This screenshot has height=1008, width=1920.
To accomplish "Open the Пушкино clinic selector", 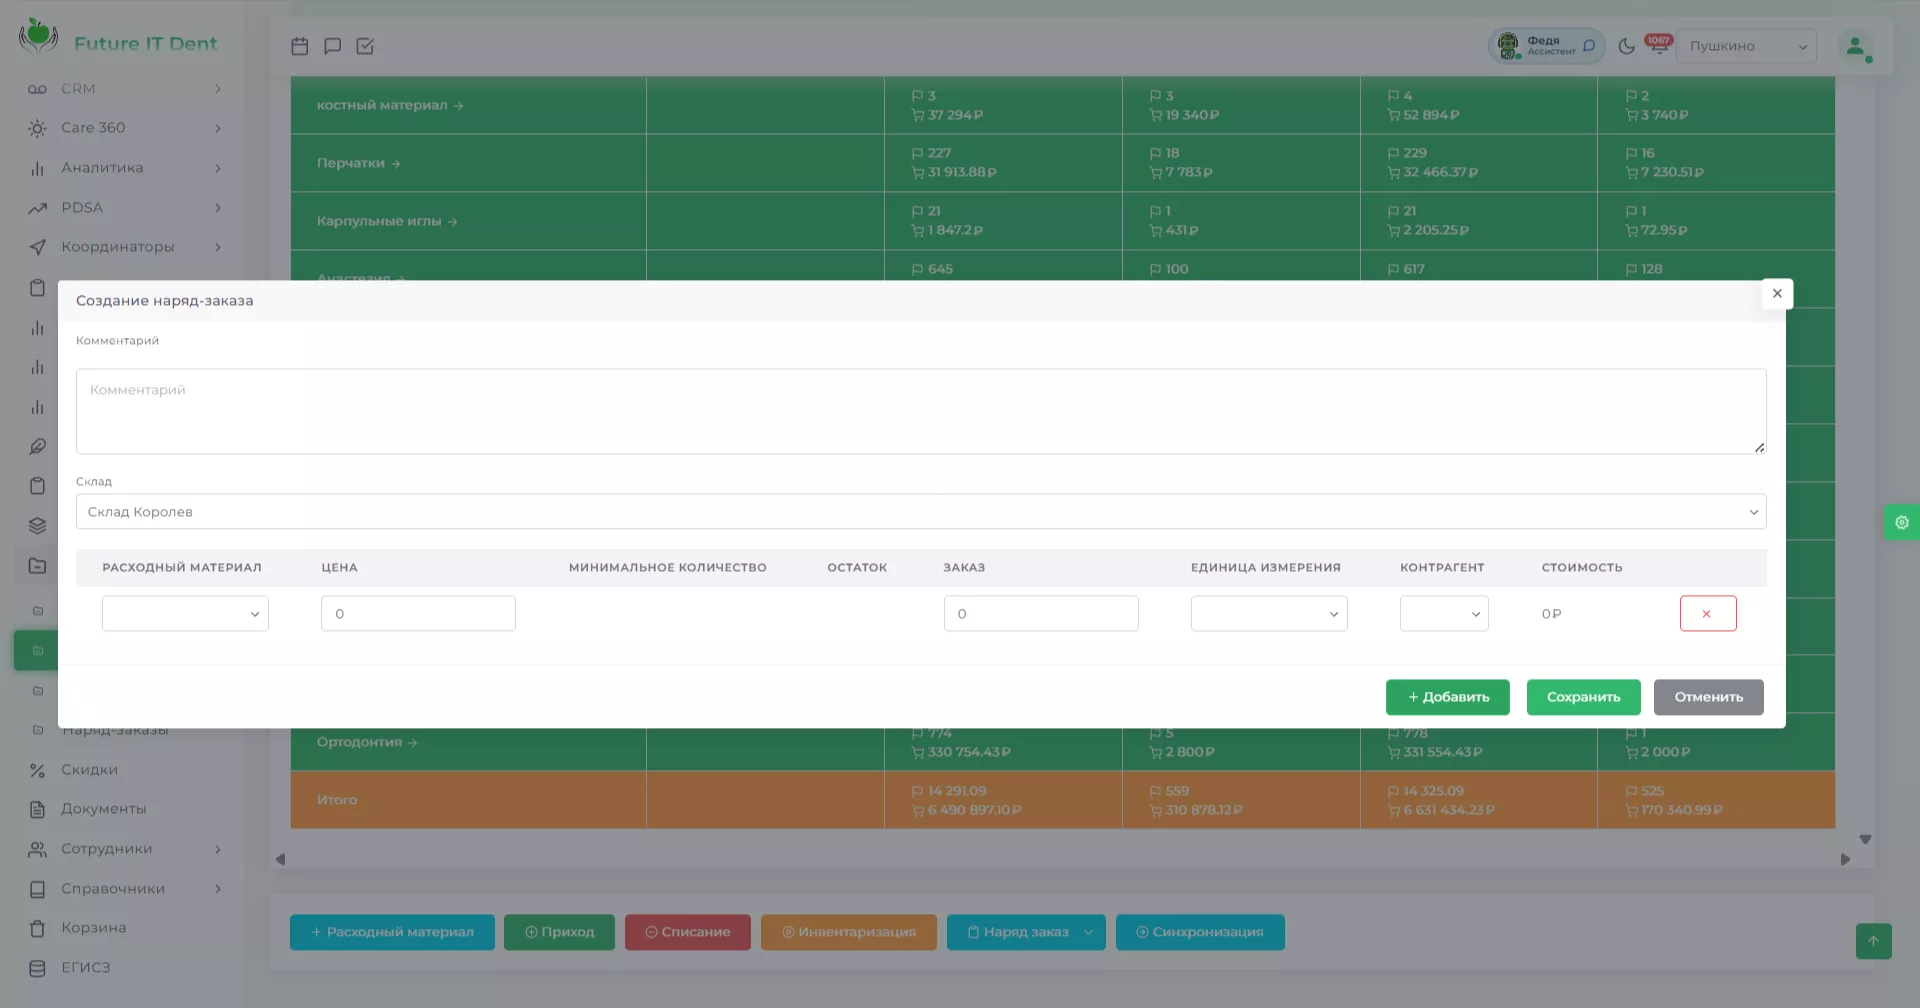I will click(x=1746, y=46).
